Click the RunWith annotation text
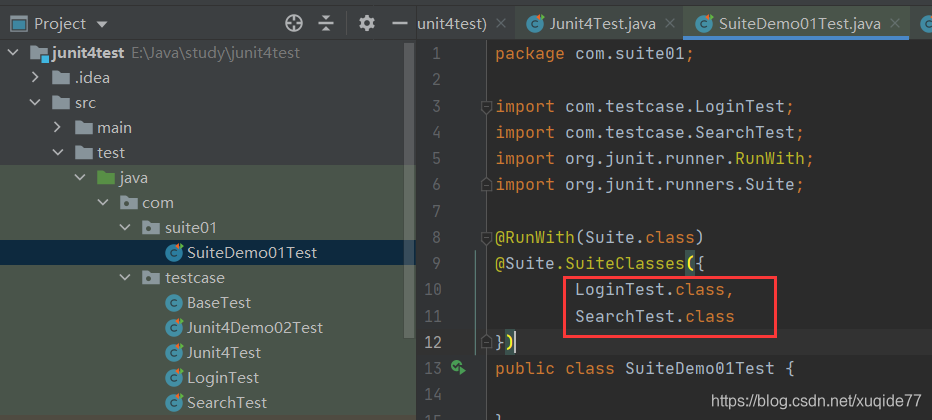 point(535,238)
